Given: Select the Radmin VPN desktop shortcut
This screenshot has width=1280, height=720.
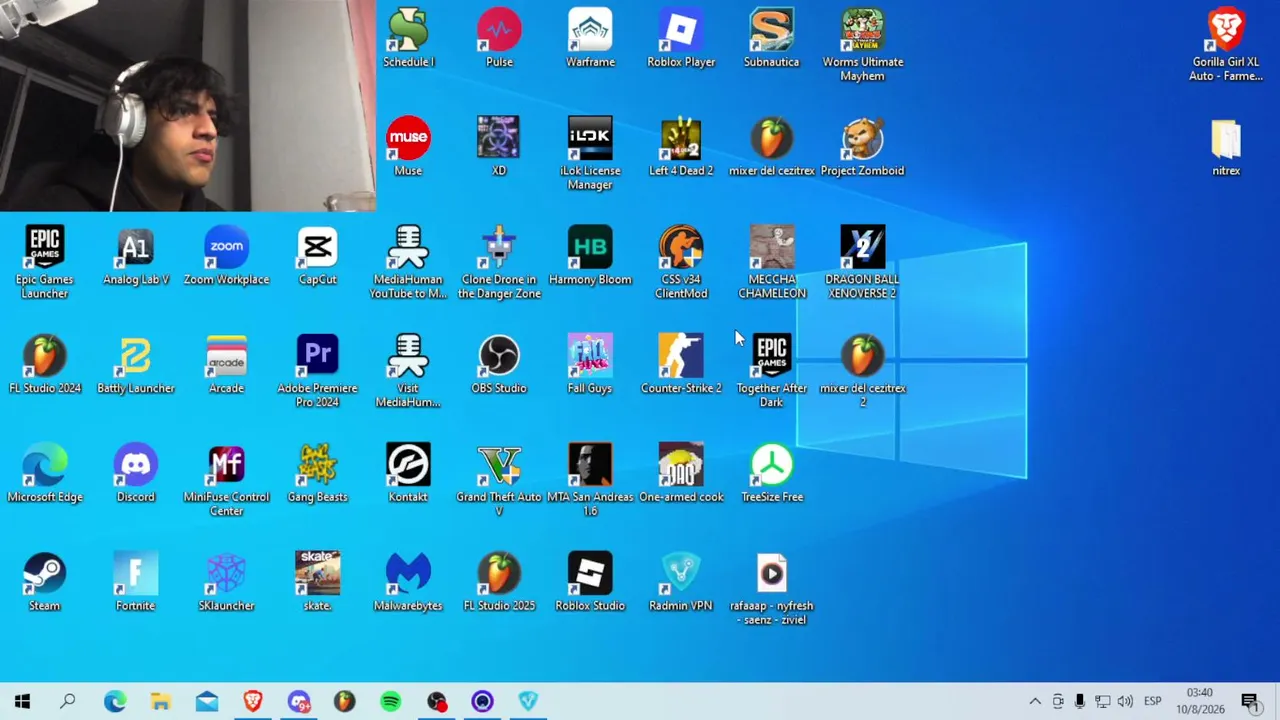Looking at the screenshot, I should click(x=681, y=583).
